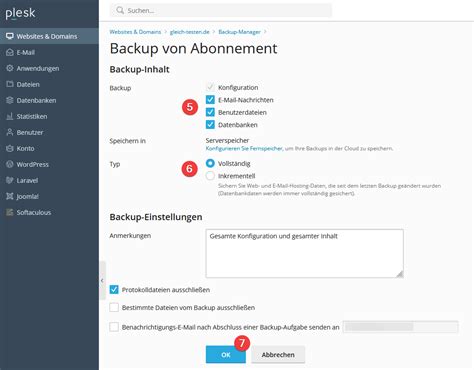Viewport: 474px width, 370px height.
Task: Select the Datenbanken stack icon
Action: 10,100
